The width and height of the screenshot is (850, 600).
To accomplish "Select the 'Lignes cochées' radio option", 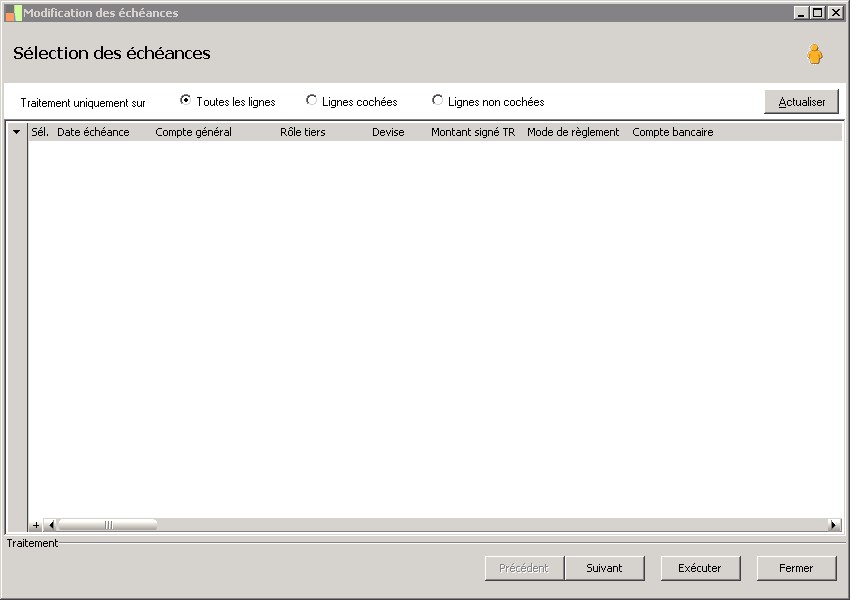I will tap(311, 100).
